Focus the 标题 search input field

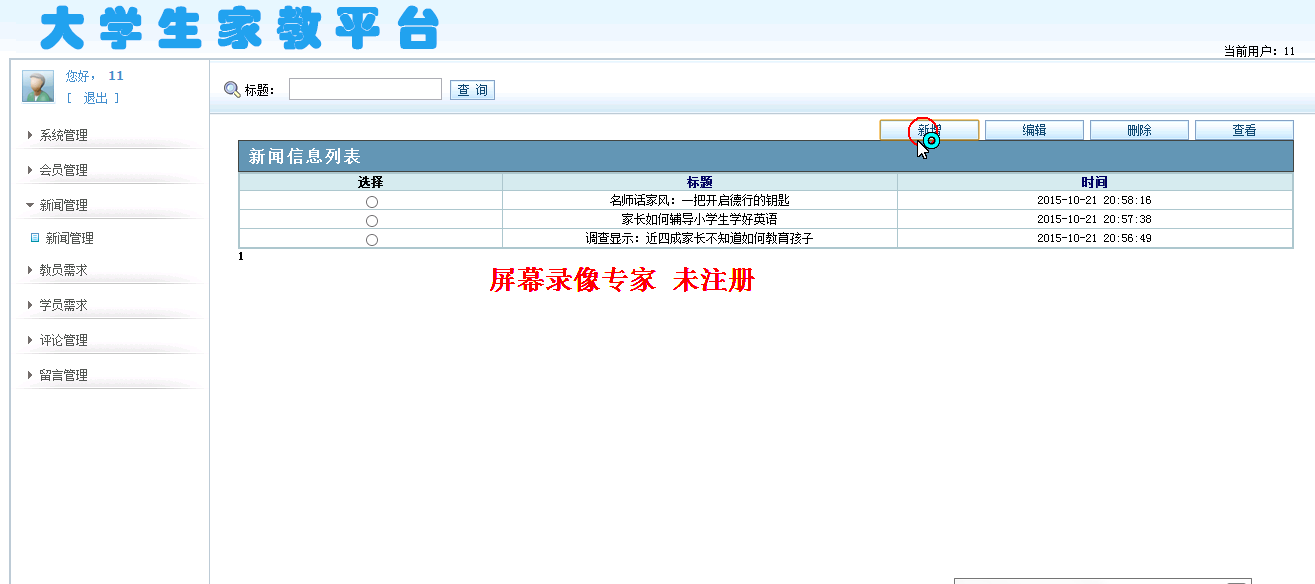[365, 89]
